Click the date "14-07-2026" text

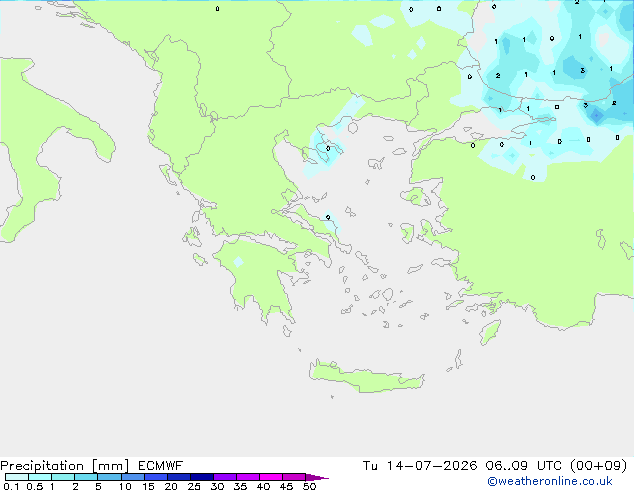[x=431, y=466]
